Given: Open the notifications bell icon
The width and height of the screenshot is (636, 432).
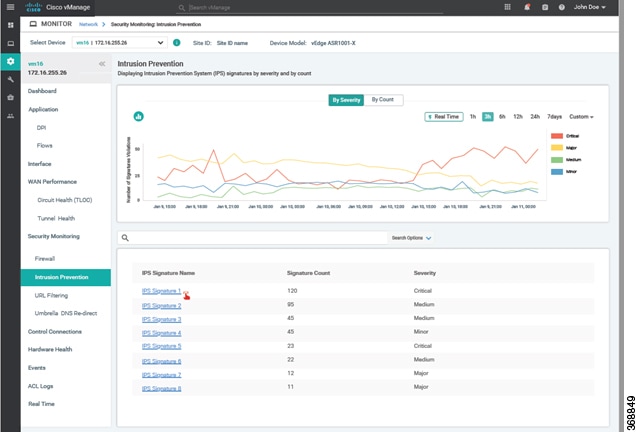Looking at the screenshot, I should click(527, 7).
